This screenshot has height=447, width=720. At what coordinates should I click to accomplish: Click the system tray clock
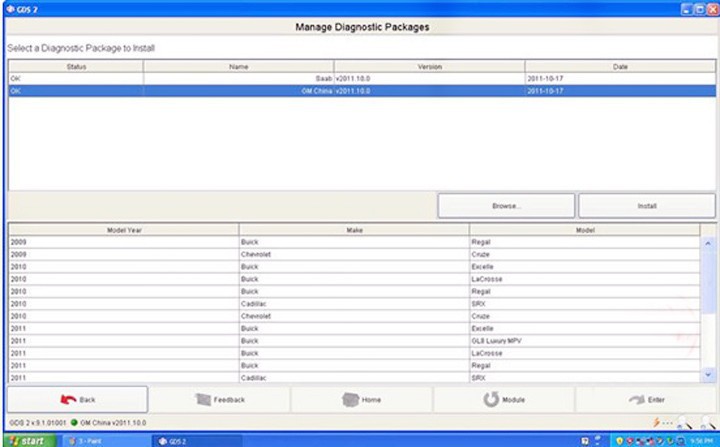click(701, 441)
